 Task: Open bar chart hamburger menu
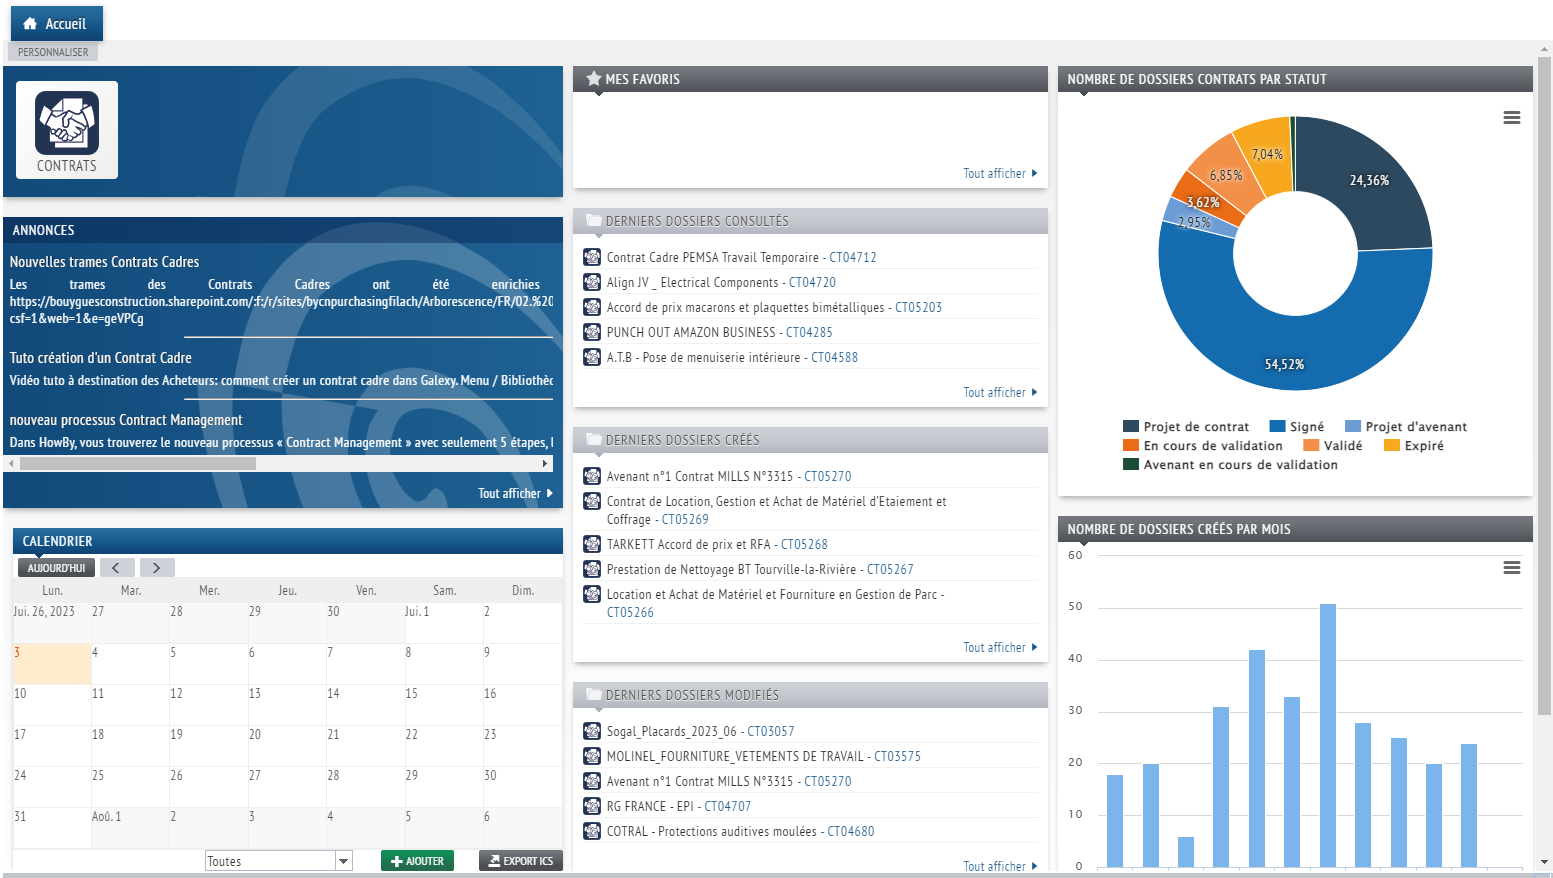1511,568
